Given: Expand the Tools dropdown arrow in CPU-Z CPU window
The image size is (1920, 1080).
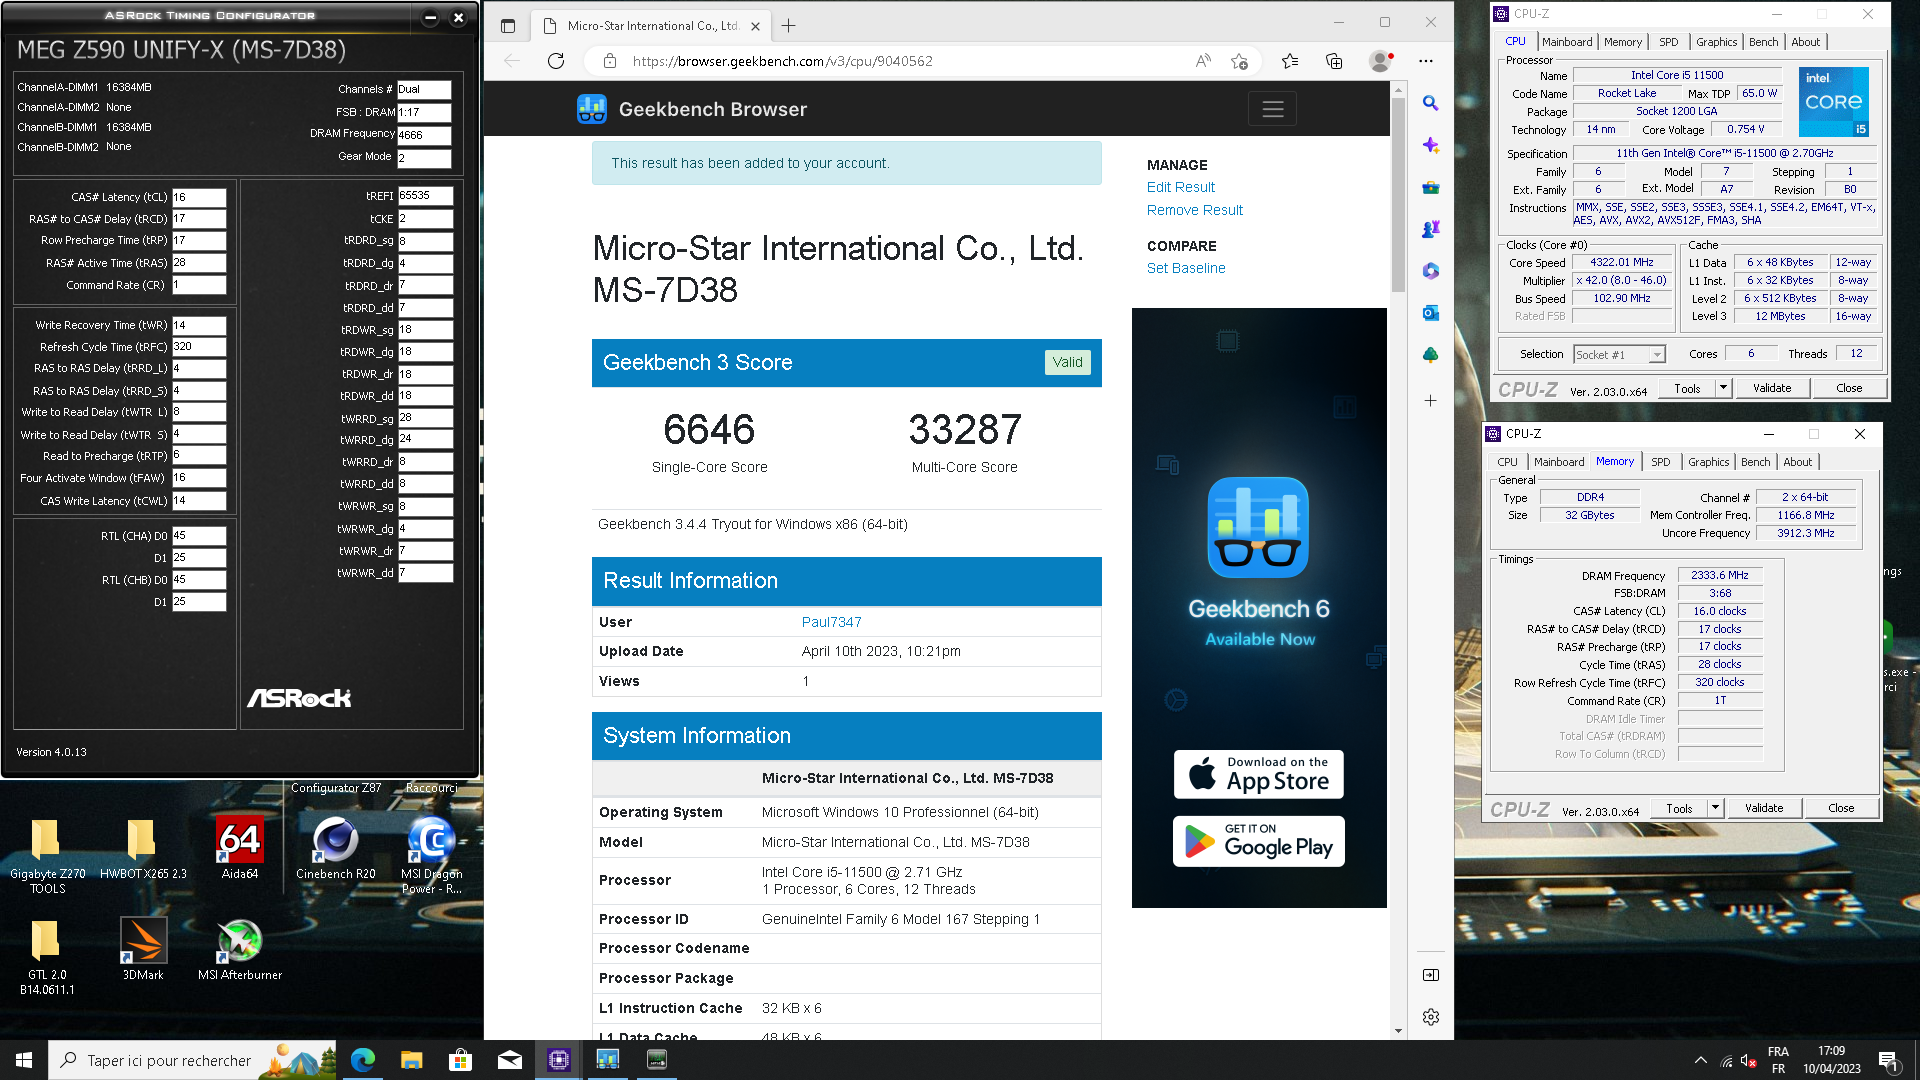Looking at the screenshot, I should pos(1723,388).
